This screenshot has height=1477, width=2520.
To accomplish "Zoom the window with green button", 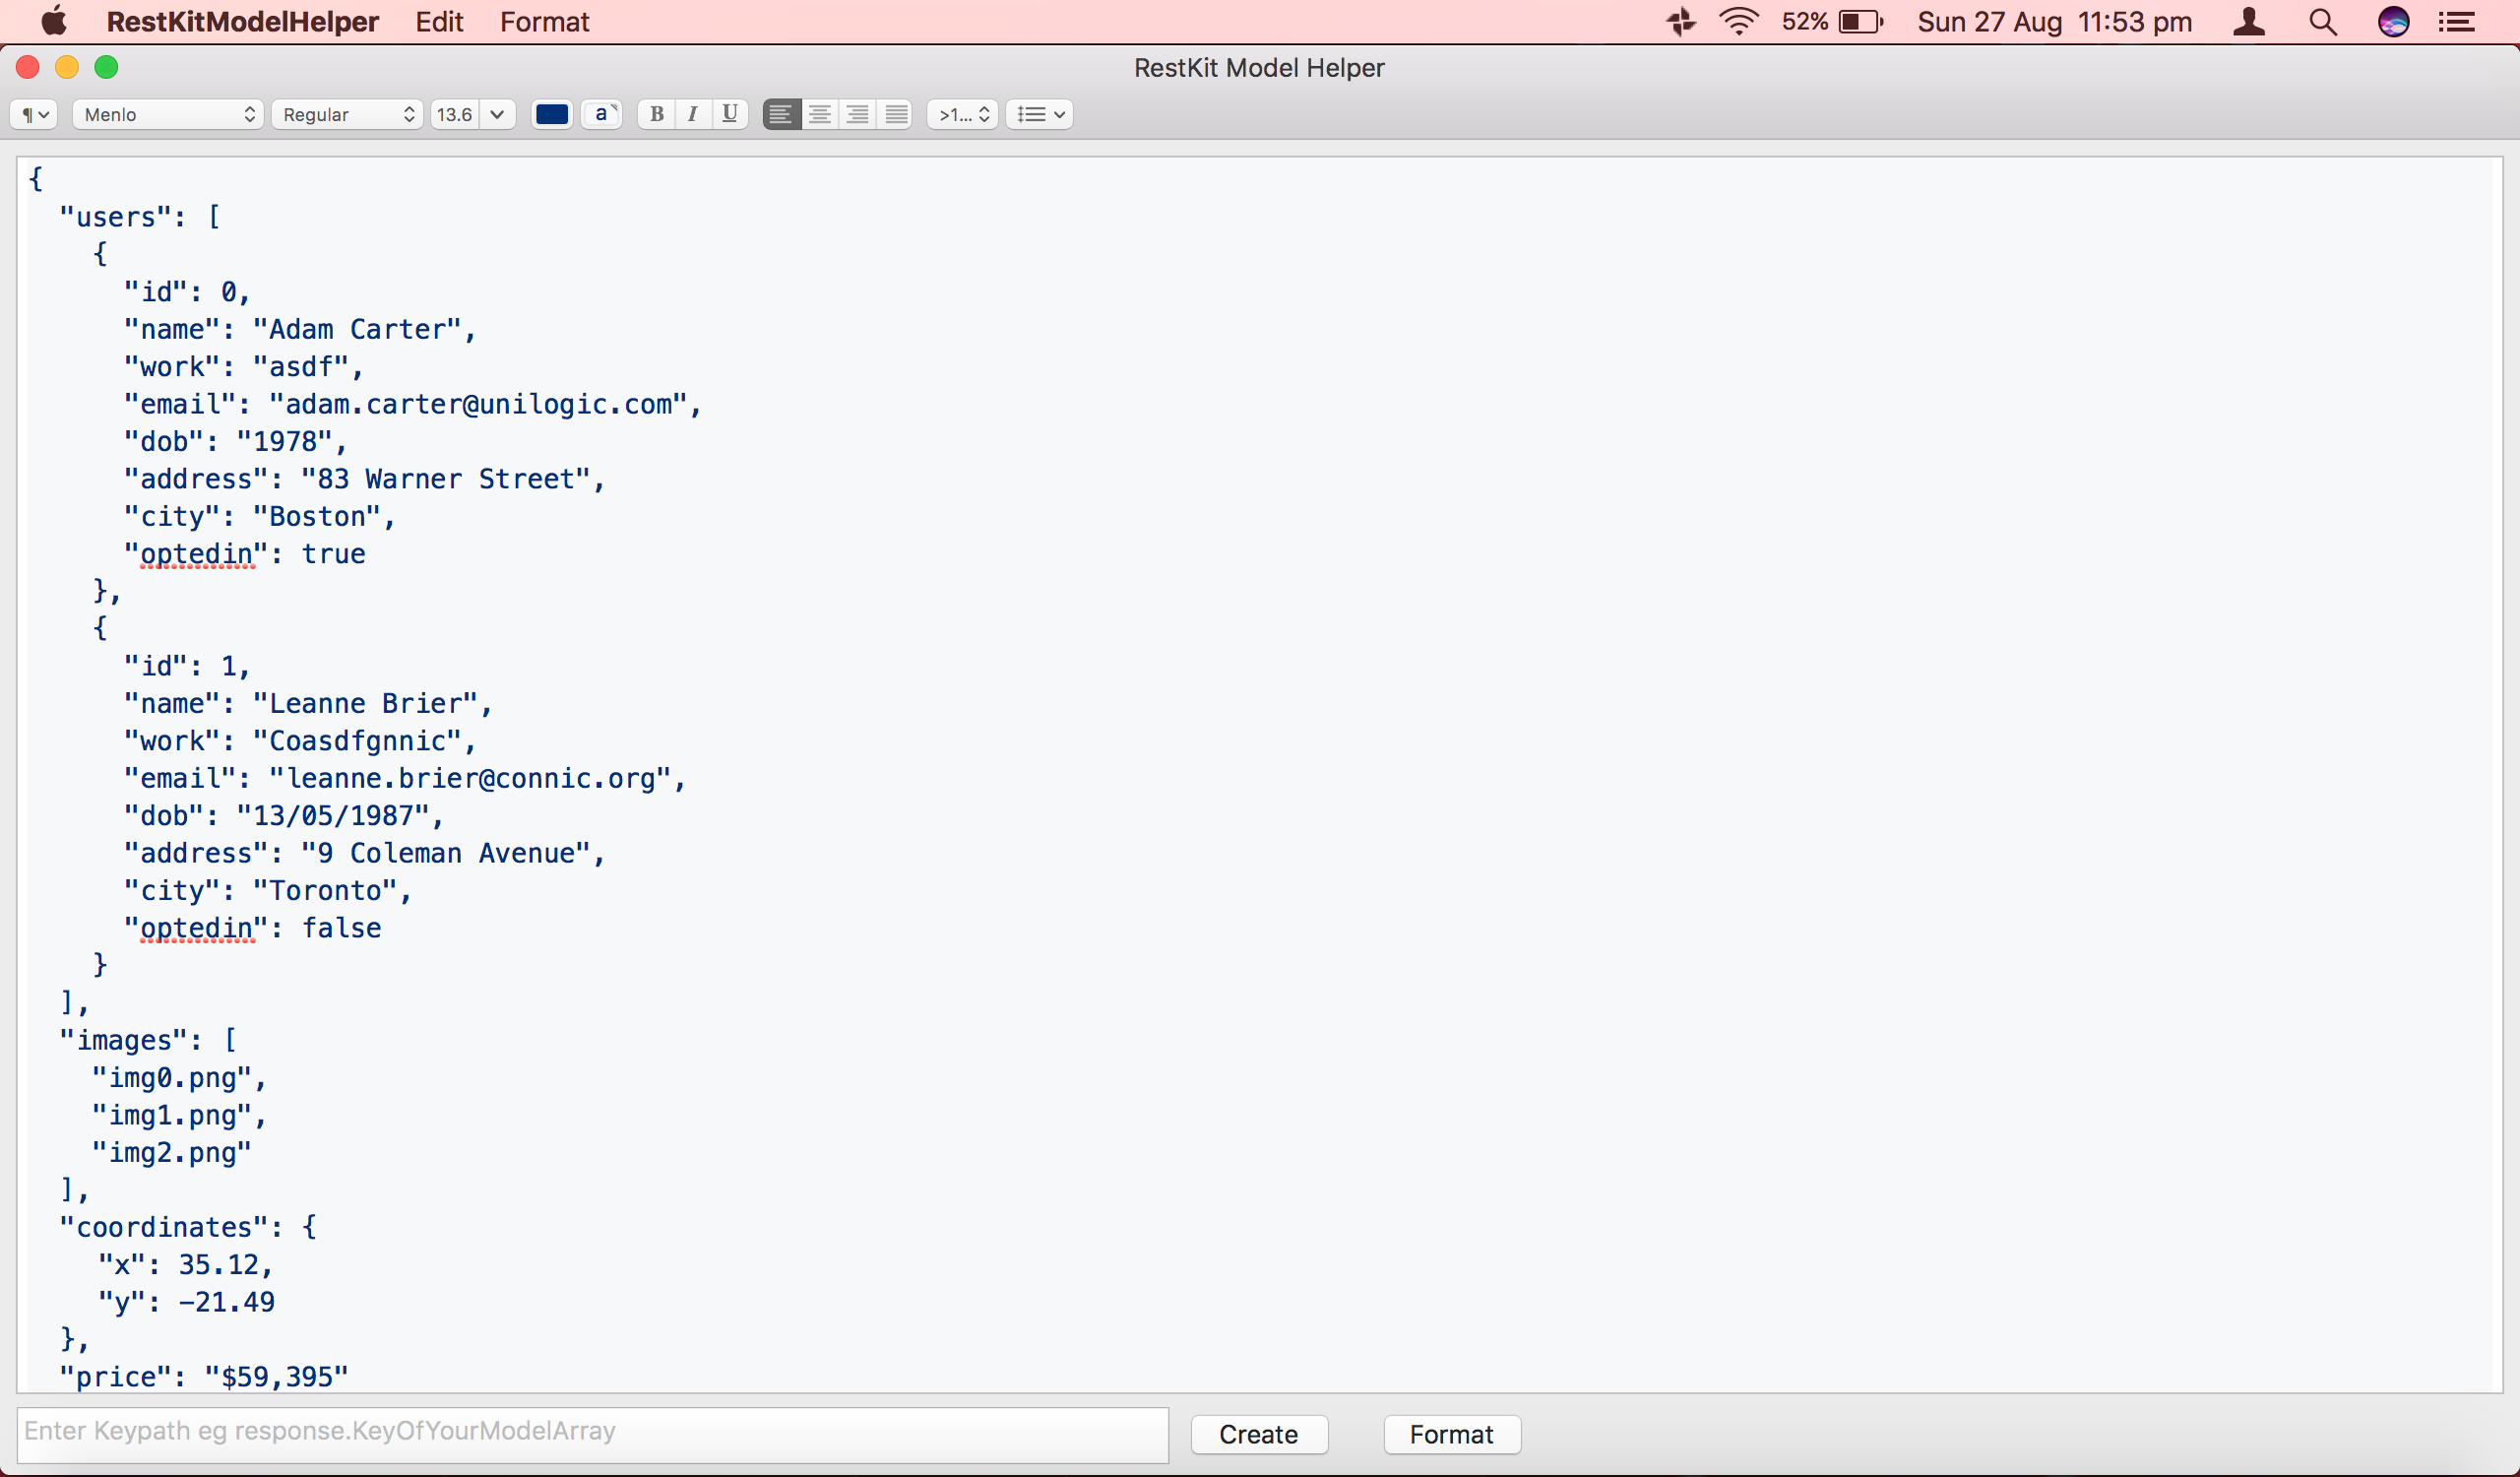I will click(x=106, y=67).
